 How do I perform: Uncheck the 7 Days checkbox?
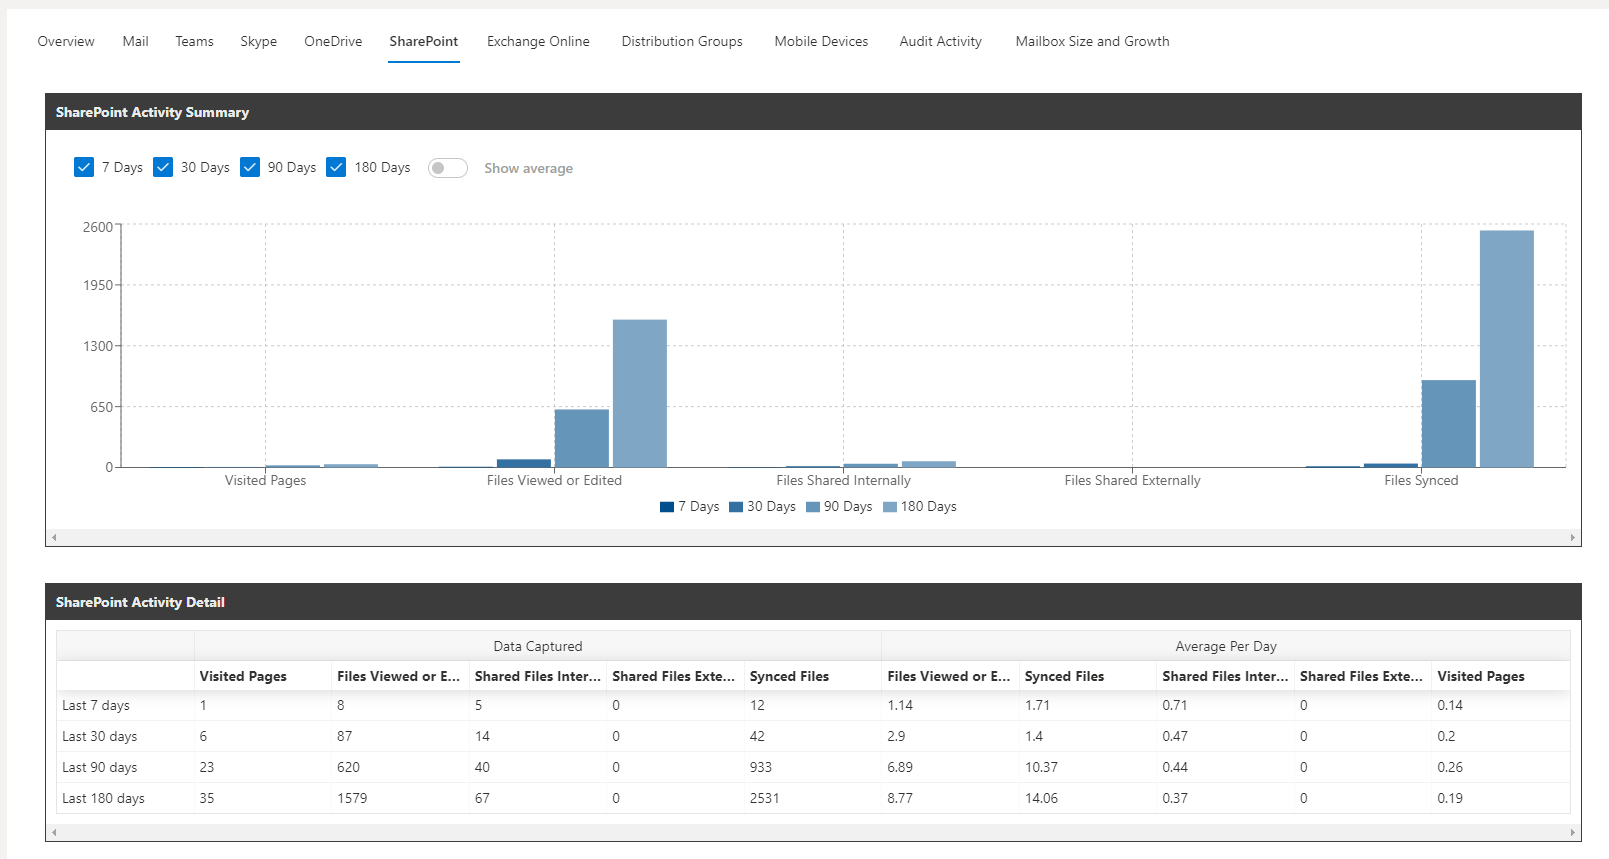pos(84,167)
